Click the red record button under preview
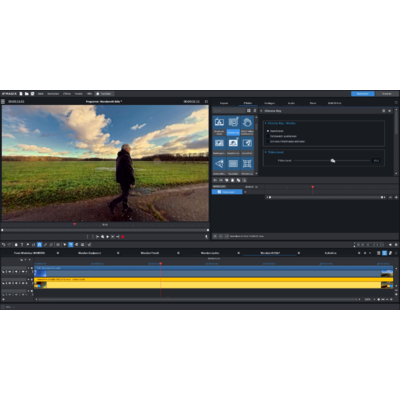Screen dimensions: 400x400 point(123,237)
